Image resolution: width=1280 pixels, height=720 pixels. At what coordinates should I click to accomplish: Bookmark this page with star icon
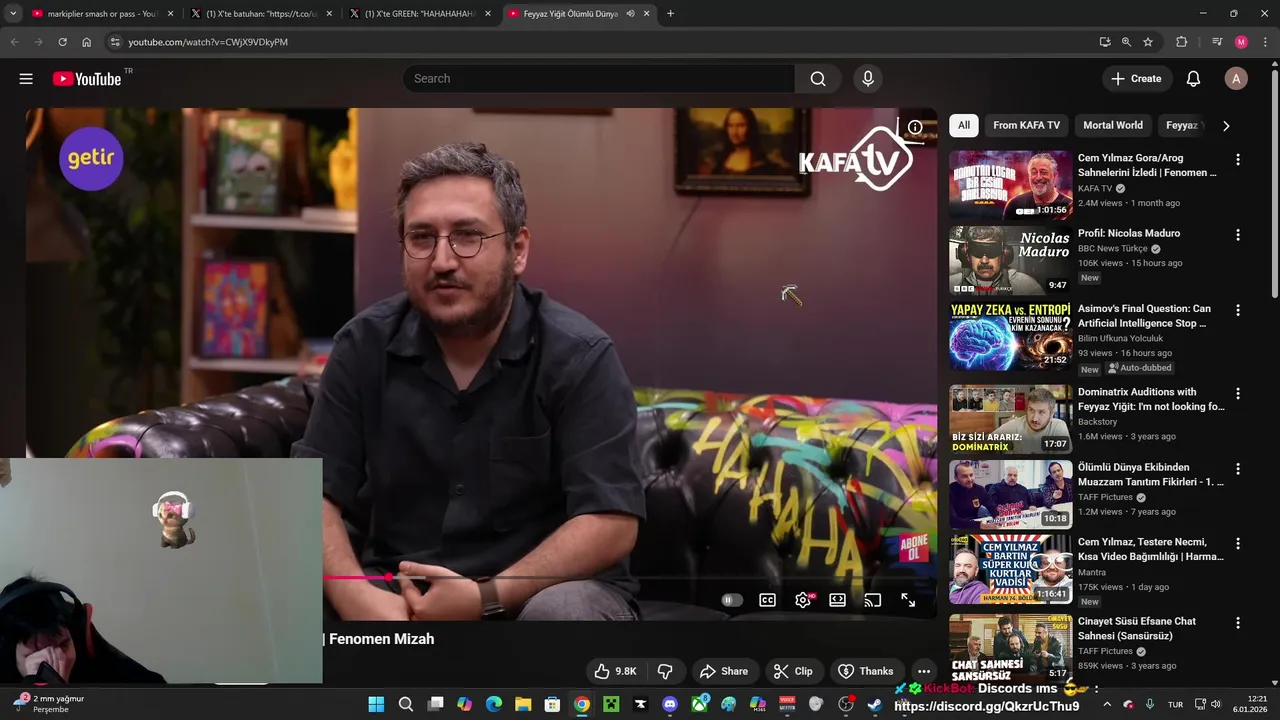point(1148,42)
